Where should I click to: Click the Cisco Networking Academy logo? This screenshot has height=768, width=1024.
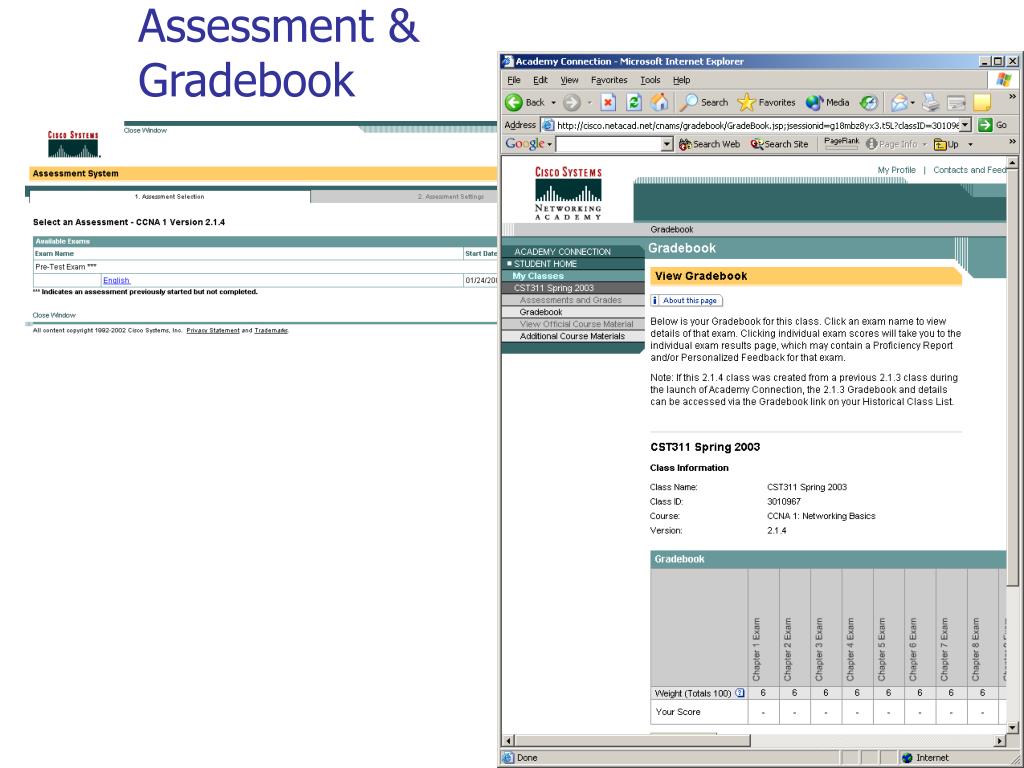point(568,193)
